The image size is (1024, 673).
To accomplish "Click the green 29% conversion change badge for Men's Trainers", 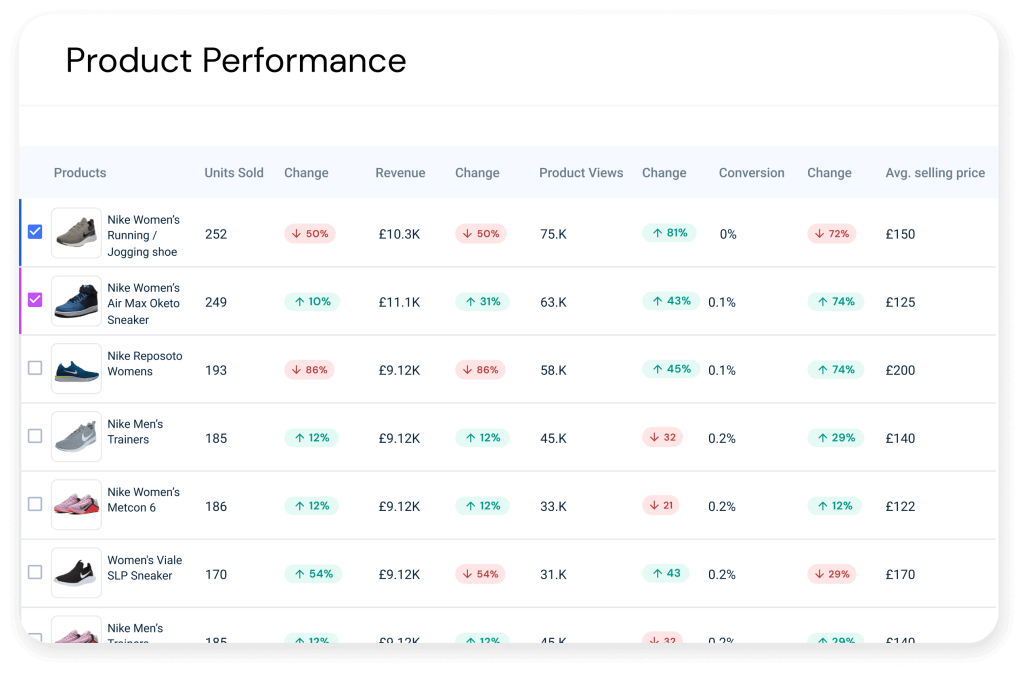I will tap(834, 437).
